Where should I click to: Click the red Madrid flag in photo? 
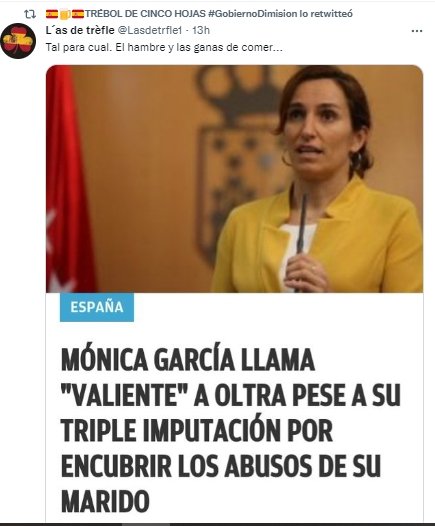[67, 181]
